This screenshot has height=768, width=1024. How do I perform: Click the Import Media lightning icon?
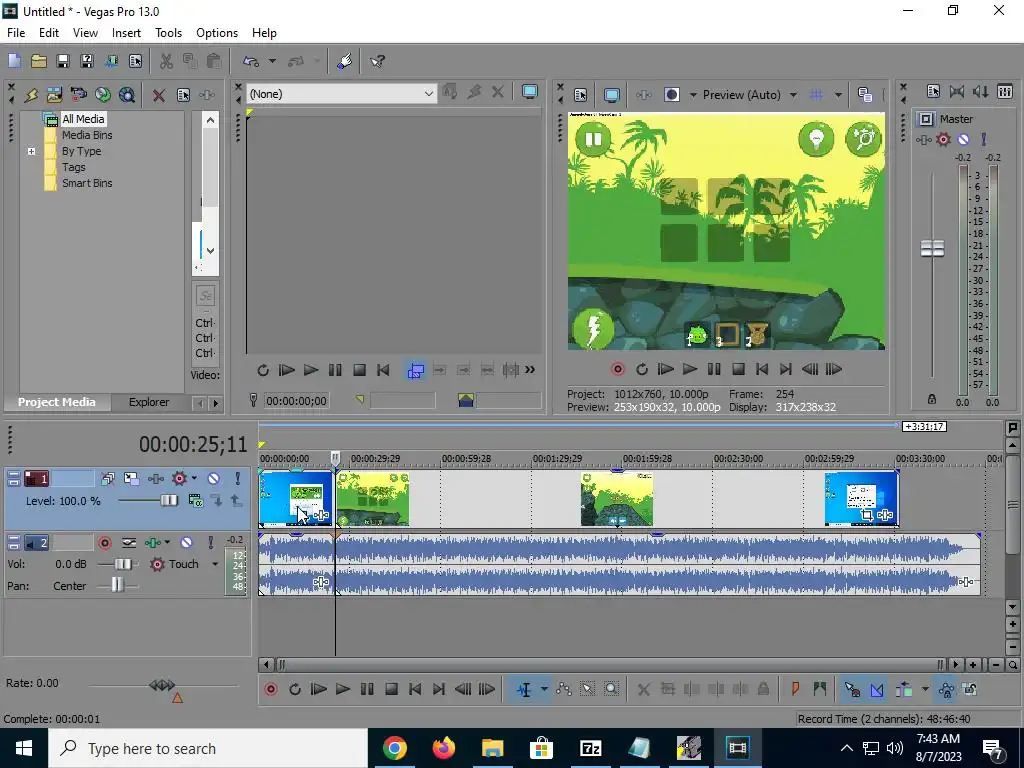point(31,95)
